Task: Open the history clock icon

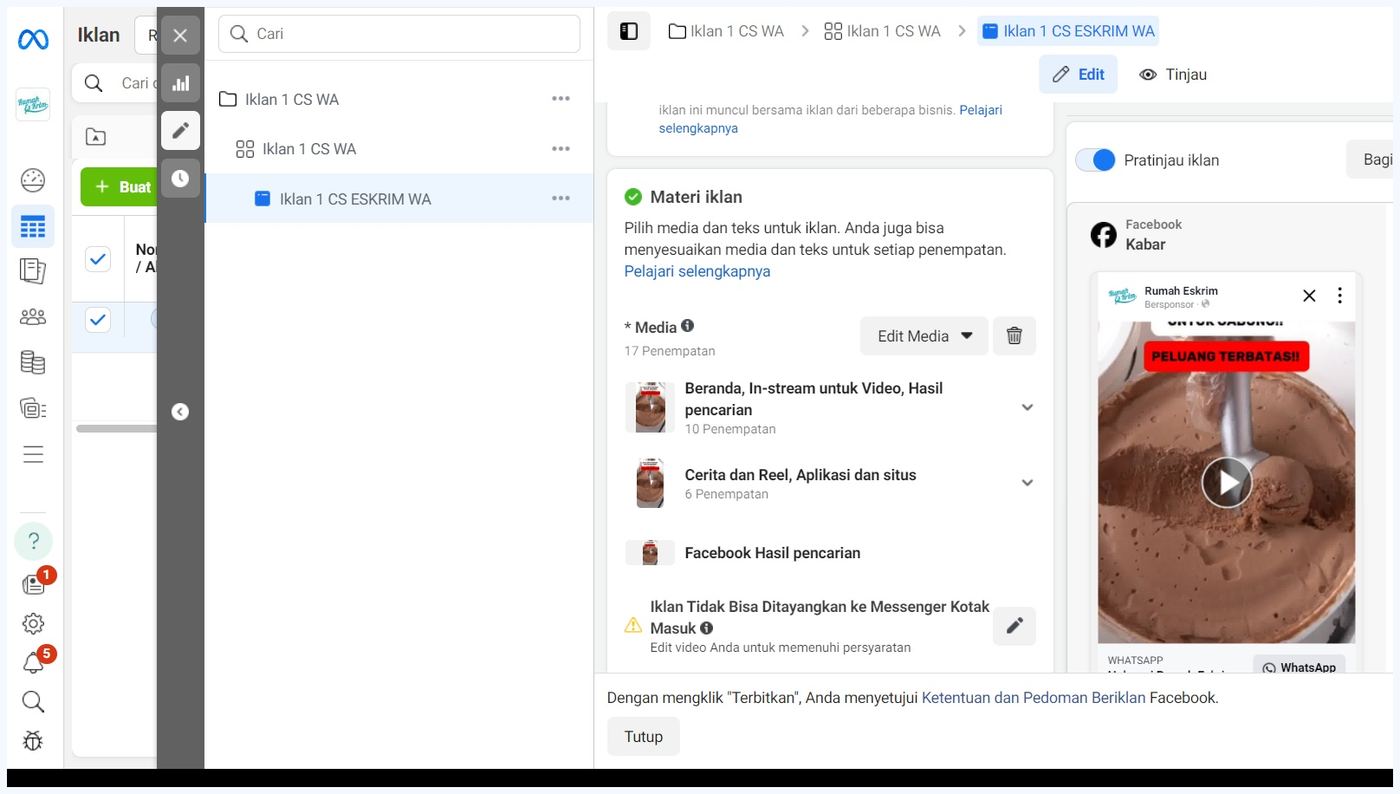Action: (x=180, y=178)
